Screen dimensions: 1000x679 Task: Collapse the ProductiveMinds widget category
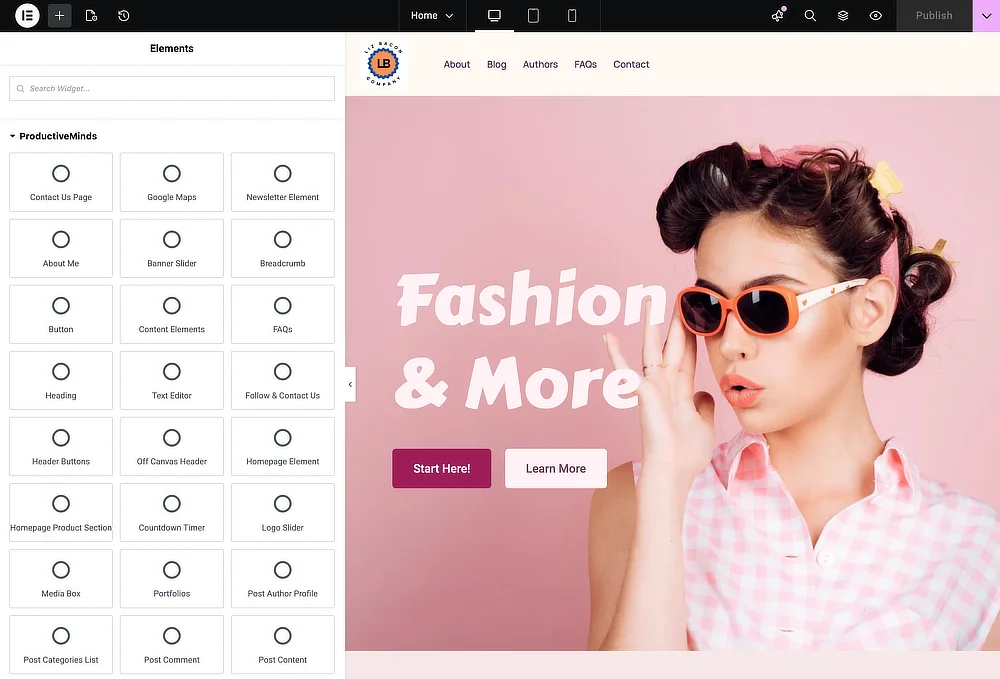pos(13,136)
